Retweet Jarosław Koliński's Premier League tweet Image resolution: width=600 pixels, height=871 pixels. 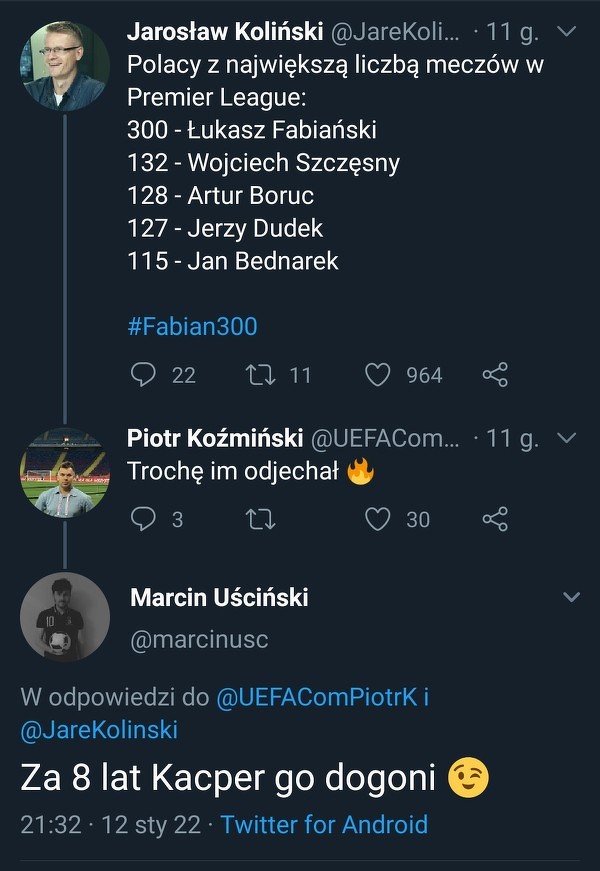point(260,375)
